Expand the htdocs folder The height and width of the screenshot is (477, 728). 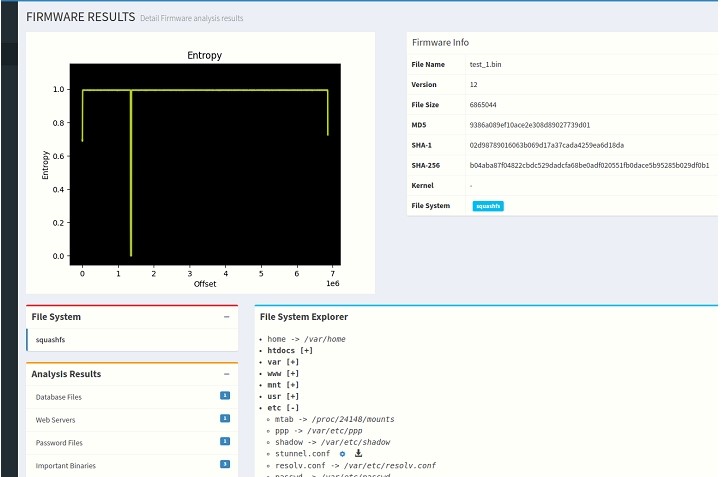[290, 351]
